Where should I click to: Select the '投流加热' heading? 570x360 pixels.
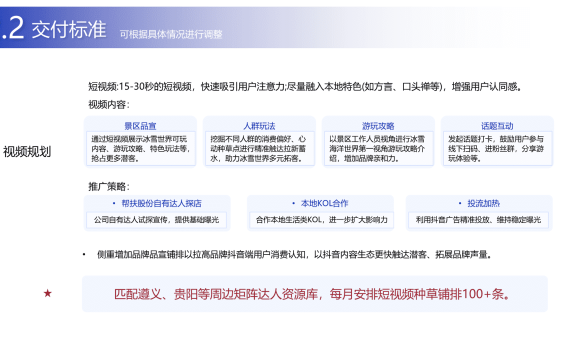tap(483, 203)
